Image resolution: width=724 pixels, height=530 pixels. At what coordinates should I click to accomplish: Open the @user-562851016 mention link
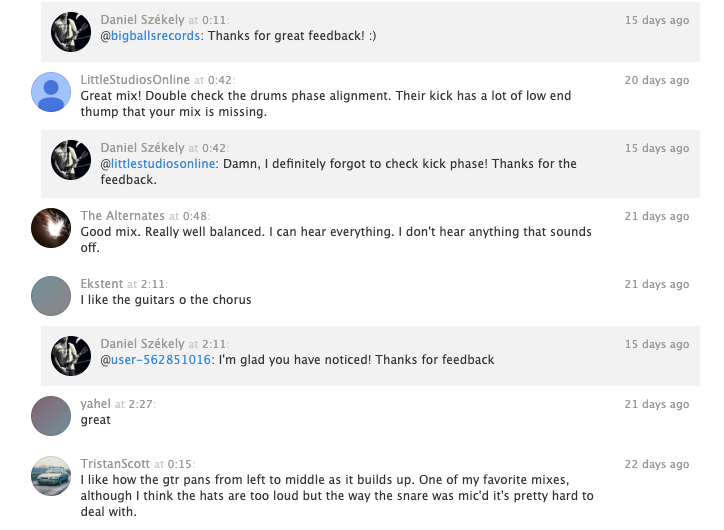(156, 360)
